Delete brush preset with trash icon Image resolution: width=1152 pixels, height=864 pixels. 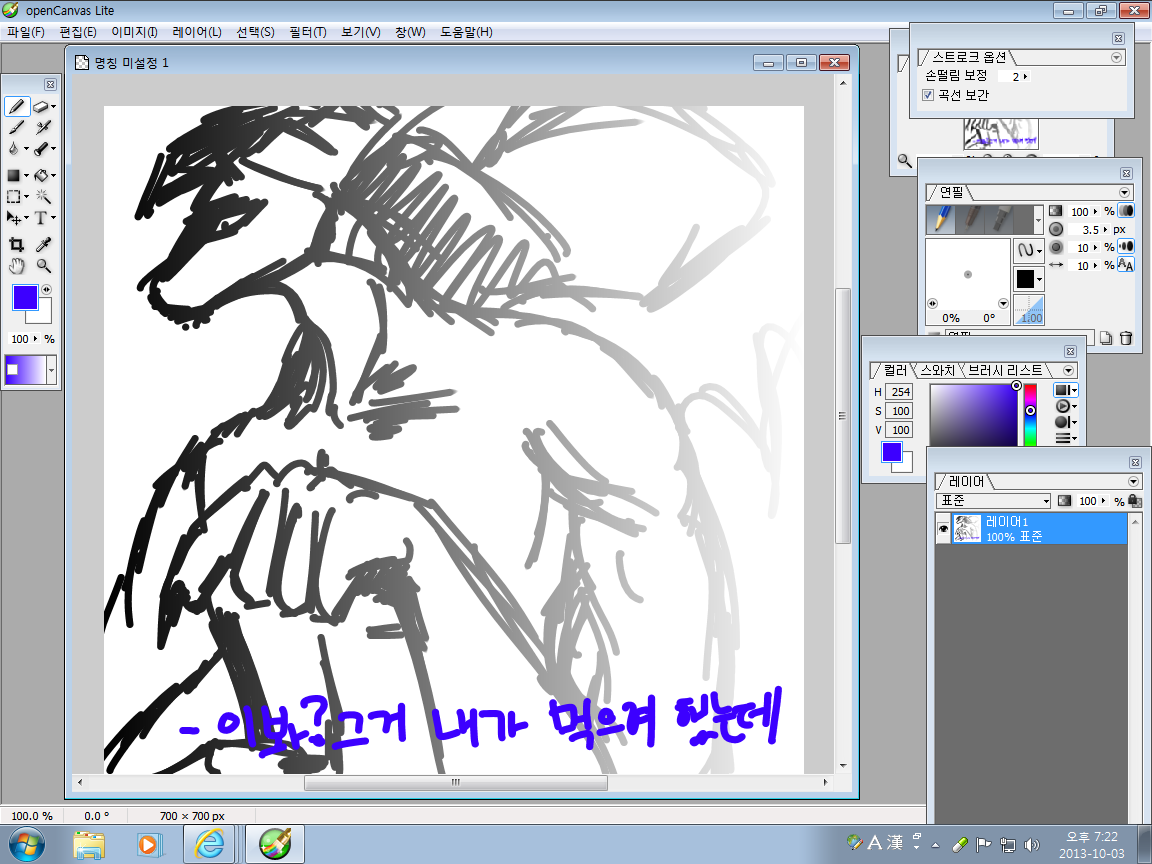click(1125, 338)
